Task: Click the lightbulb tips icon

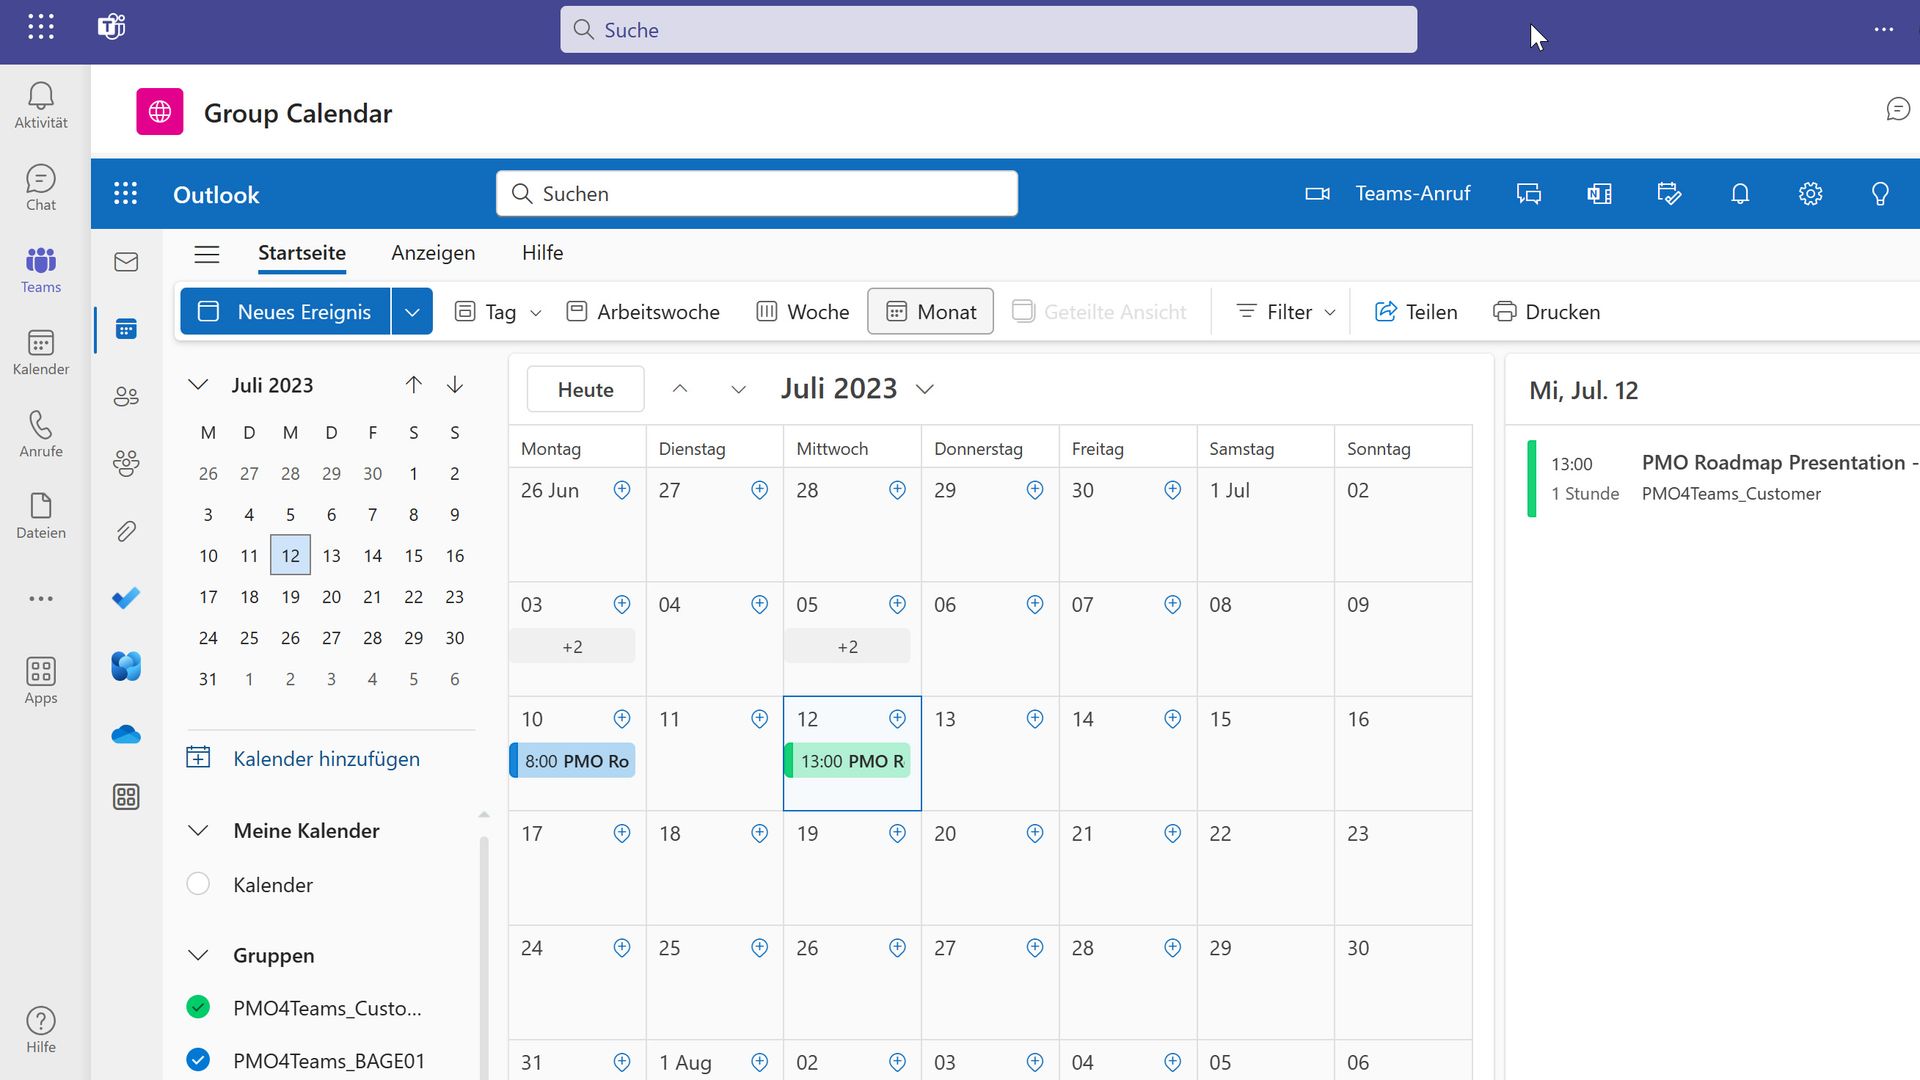Action: 1880,194
